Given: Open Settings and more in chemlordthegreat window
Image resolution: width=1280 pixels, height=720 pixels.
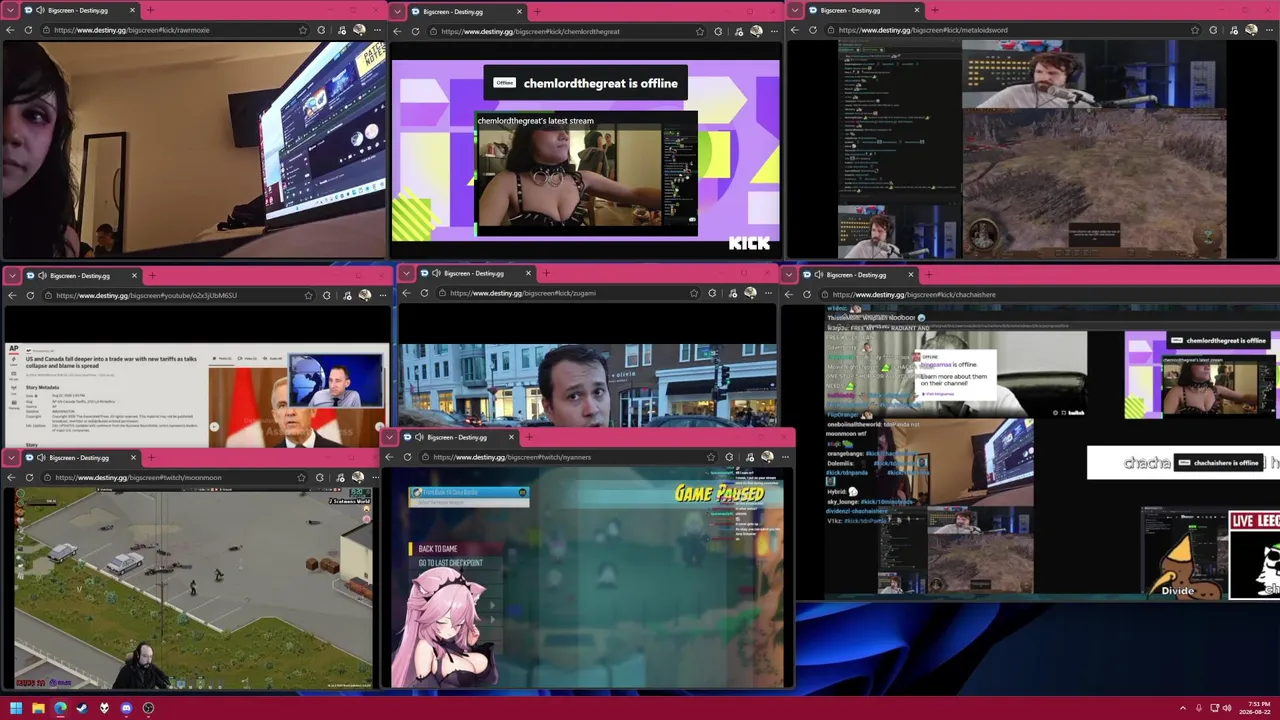Looking at the screenshot, I should click(773, 31).
